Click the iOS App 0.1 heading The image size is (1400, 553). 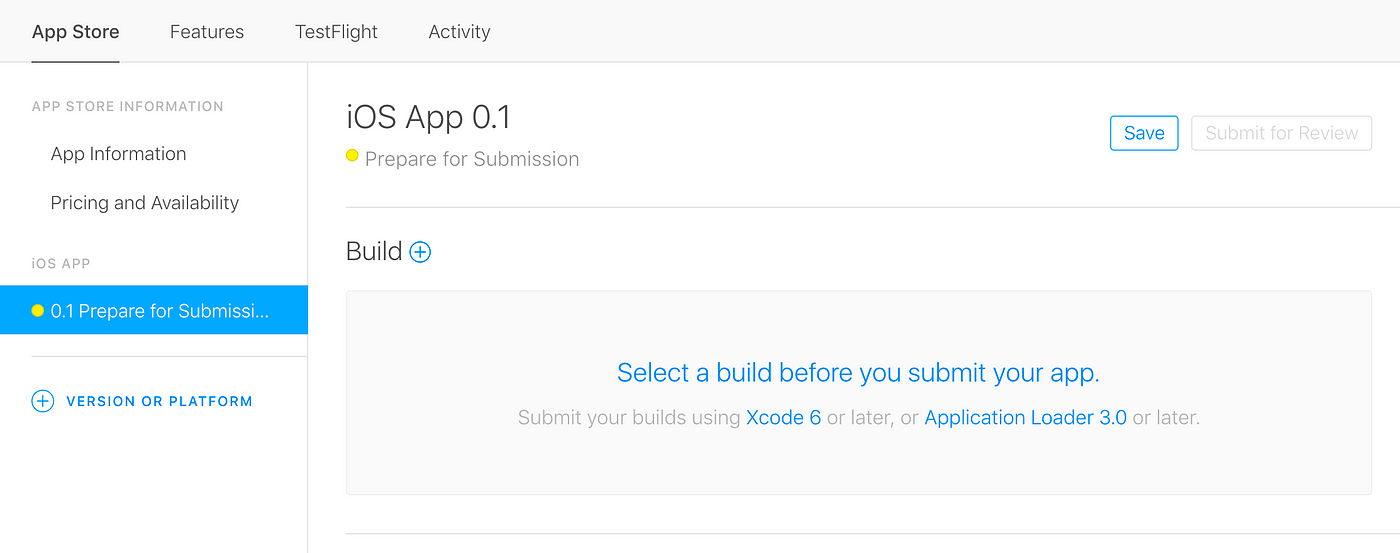(x=428, y=118)
